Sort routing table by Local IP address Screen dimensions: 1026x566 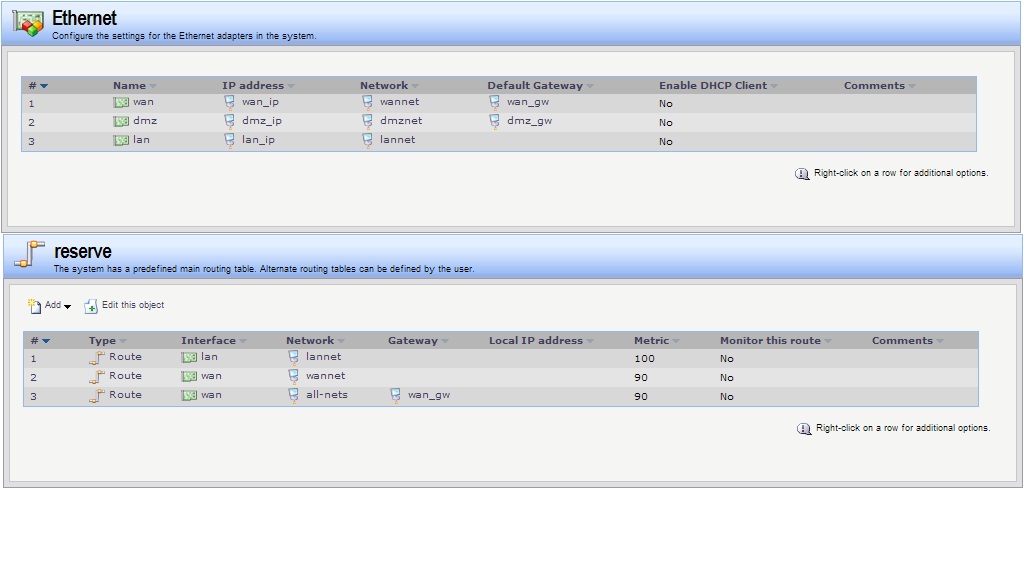540,341
